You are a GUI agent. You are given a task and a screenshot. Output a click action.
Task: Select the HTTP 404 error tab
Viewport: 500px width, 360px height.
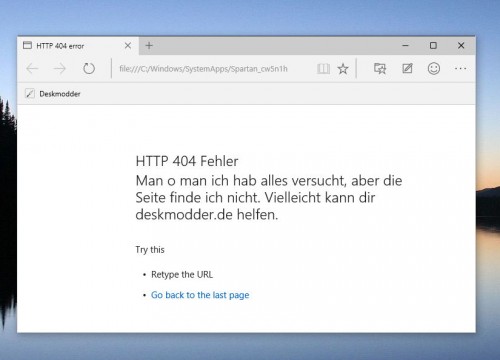click(x=78, y=46)
